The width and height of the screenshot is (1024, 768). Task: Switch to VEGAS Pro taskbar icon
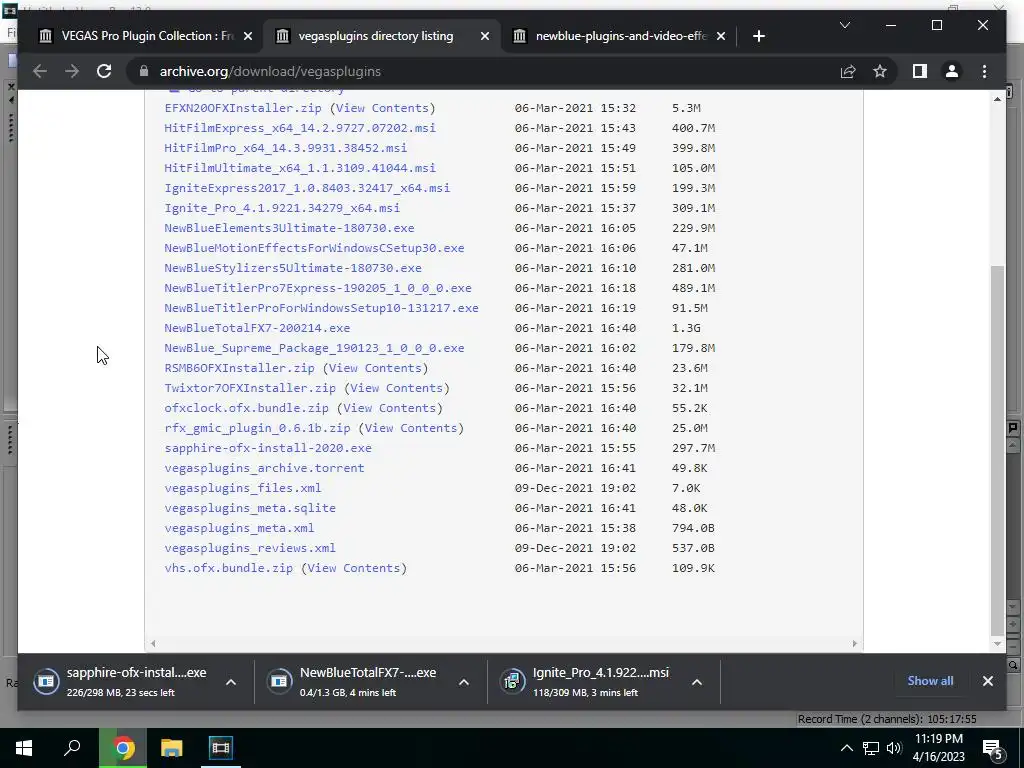pos(220,748)
